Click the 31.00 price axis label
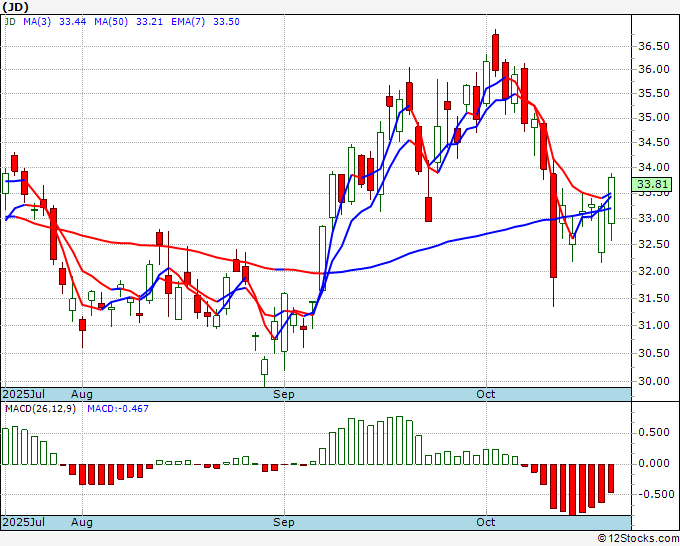This screenshot has height=546, width=680. (653, 326)
